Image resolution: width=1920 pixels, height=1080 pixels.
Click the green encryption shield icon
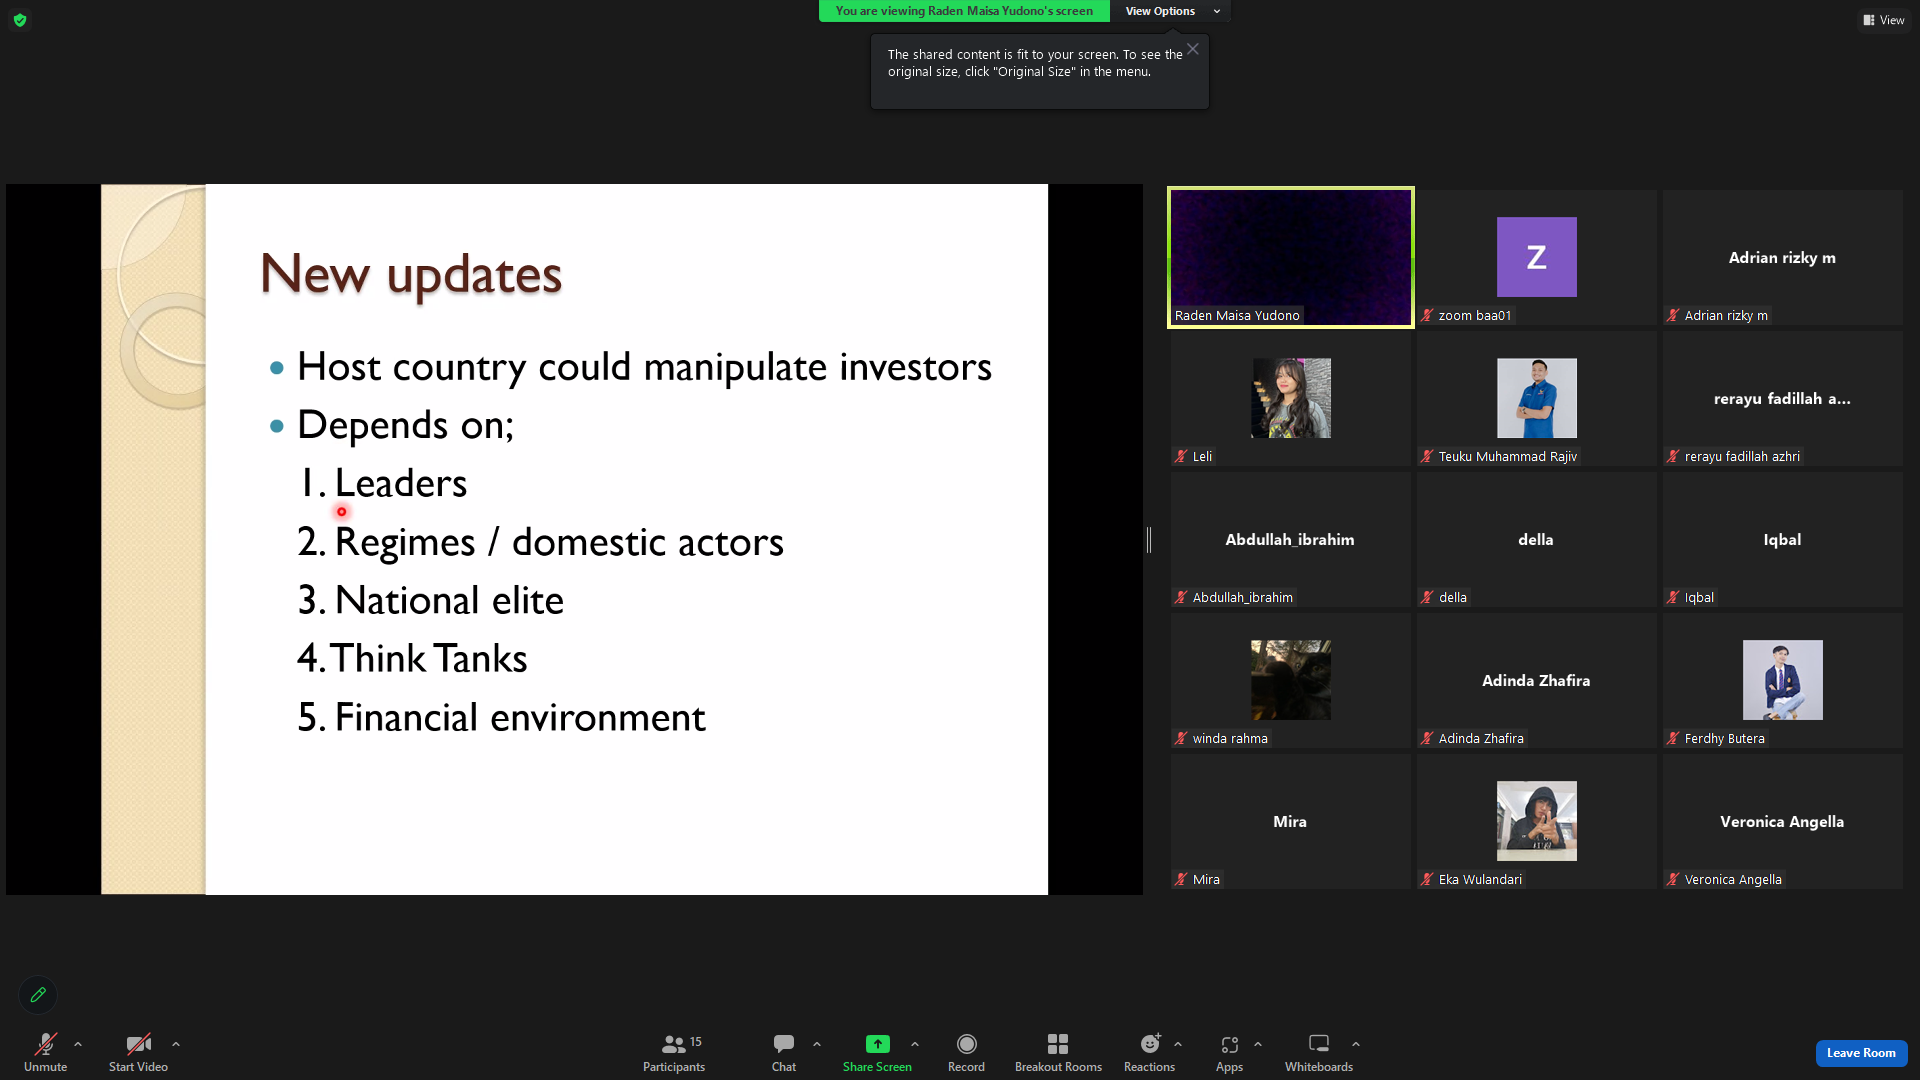click(x=20, y=20)
